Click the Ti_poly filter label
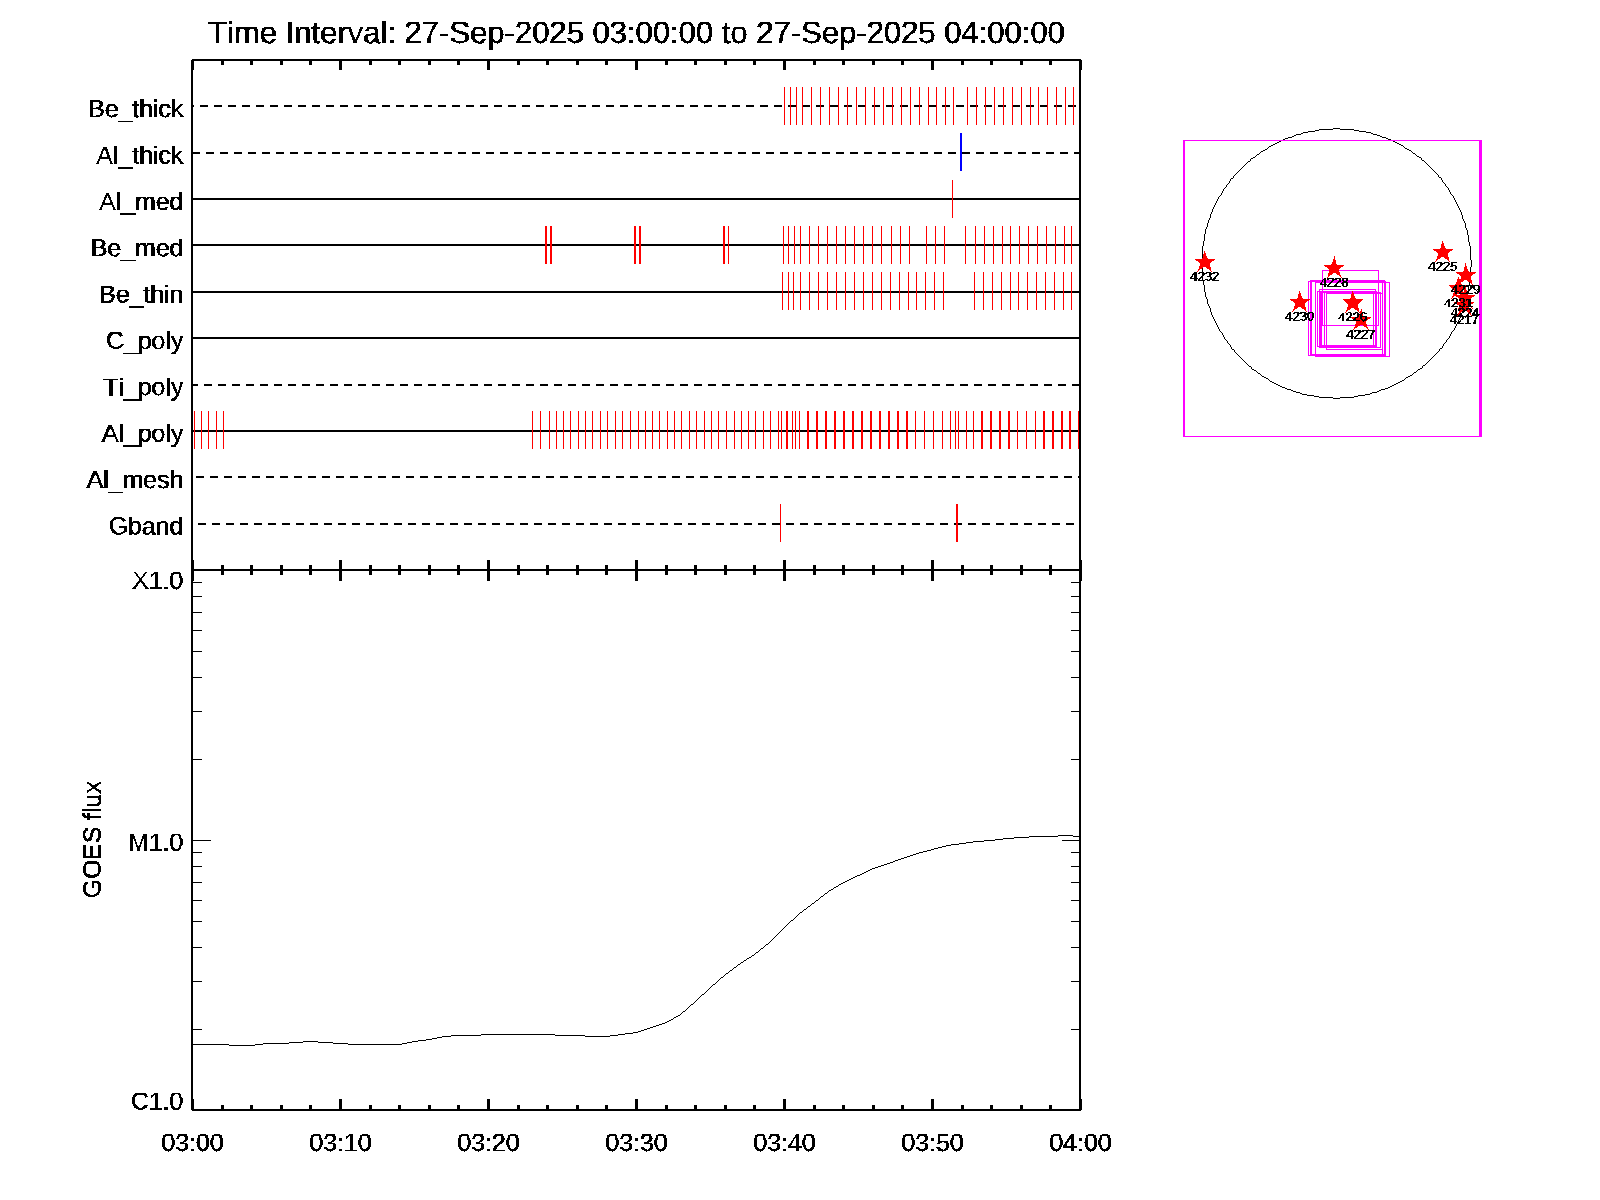 coord(143,387)
